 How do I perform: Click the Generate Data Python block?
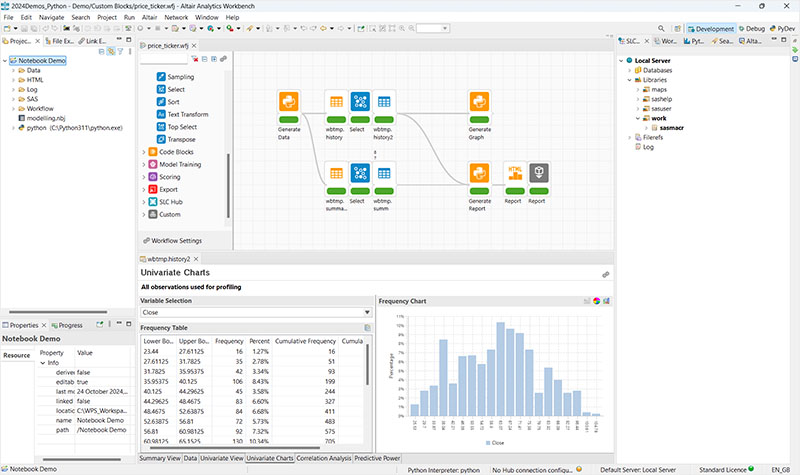tap(289, 103)
